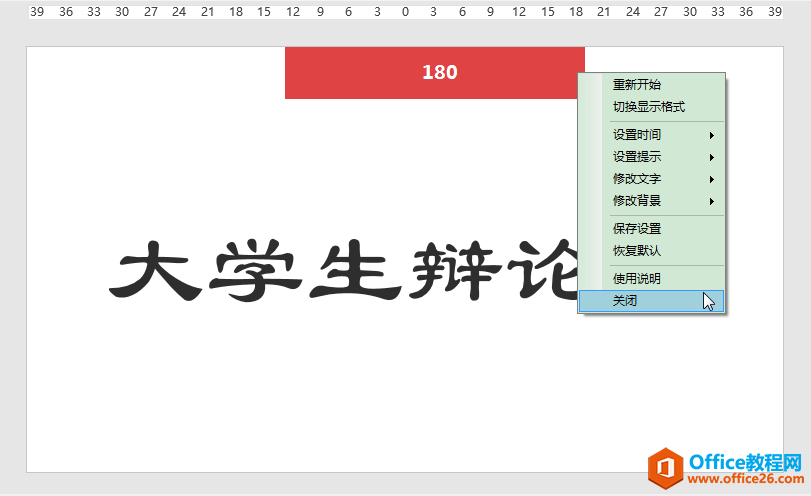The image size is (811, 496).
Task: Choose 恢复默认 menu entry
Action: click(652, 251)
